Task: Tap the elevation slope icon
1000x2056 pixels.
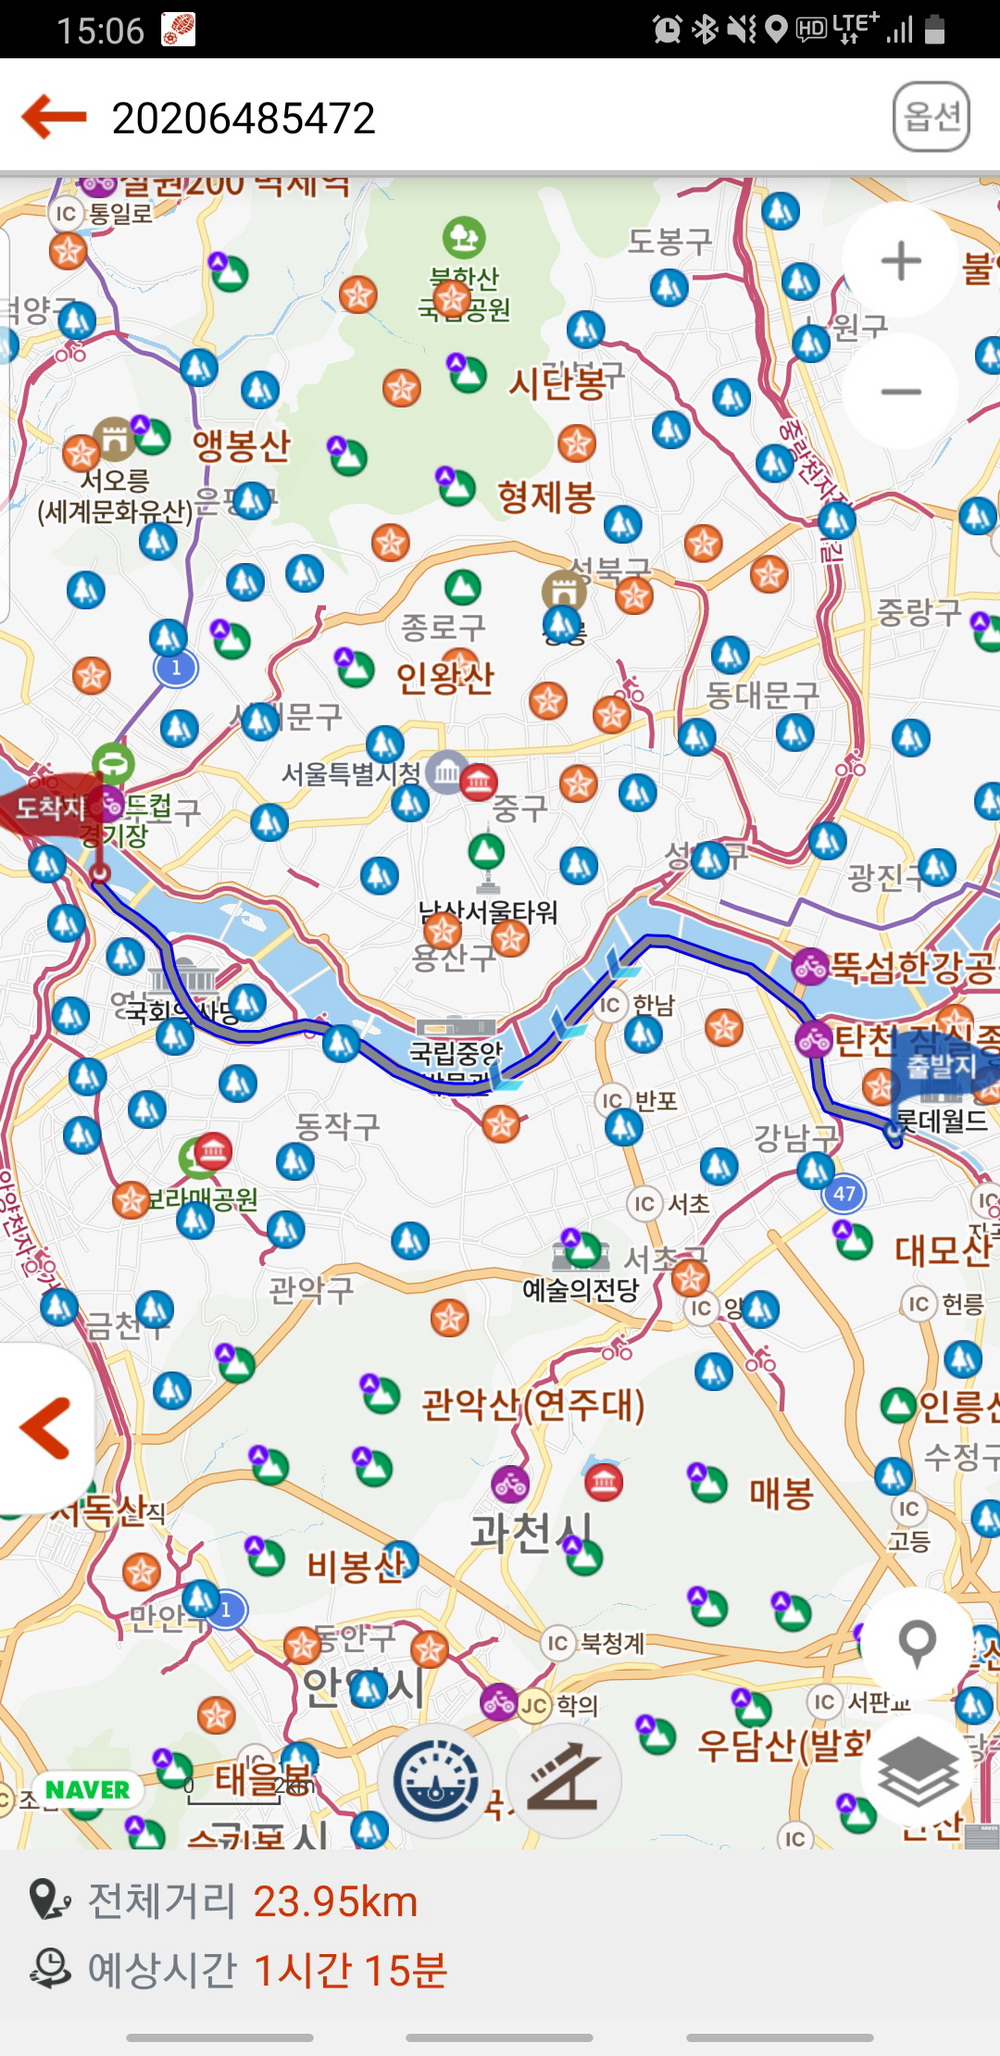Action: (x=563, y=1781)
